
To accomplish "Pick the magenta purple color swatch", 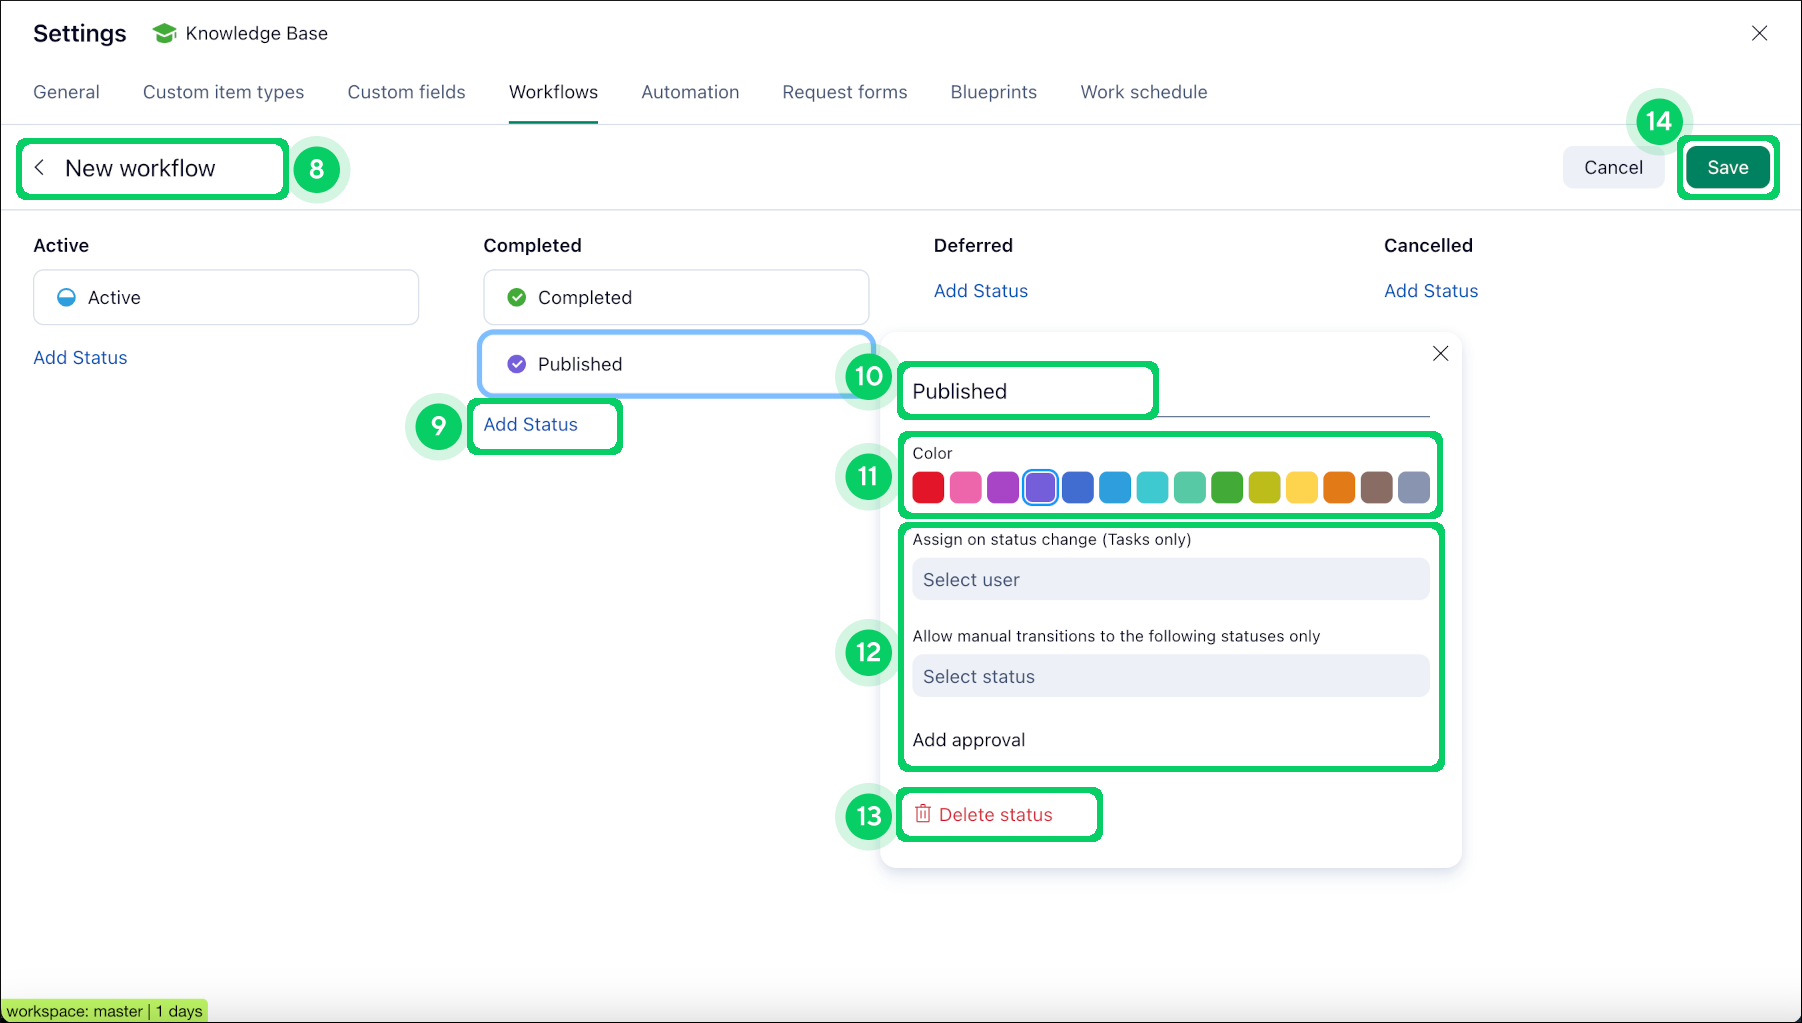I will (x=1002, y=487).
